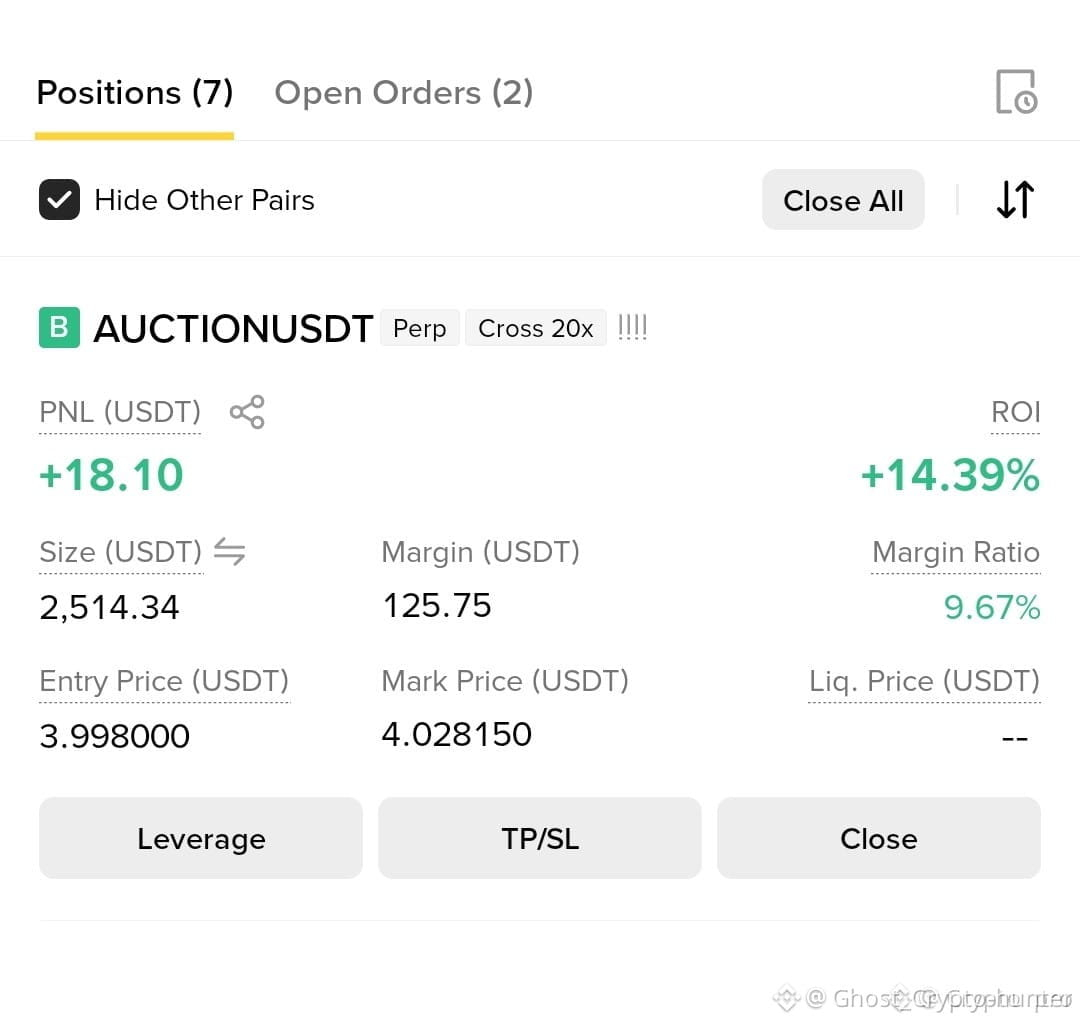The height and width of the screenshot is (1023, 1080).
Task: Tap the sort positions arrows icon
Action: click(1015, 200)
